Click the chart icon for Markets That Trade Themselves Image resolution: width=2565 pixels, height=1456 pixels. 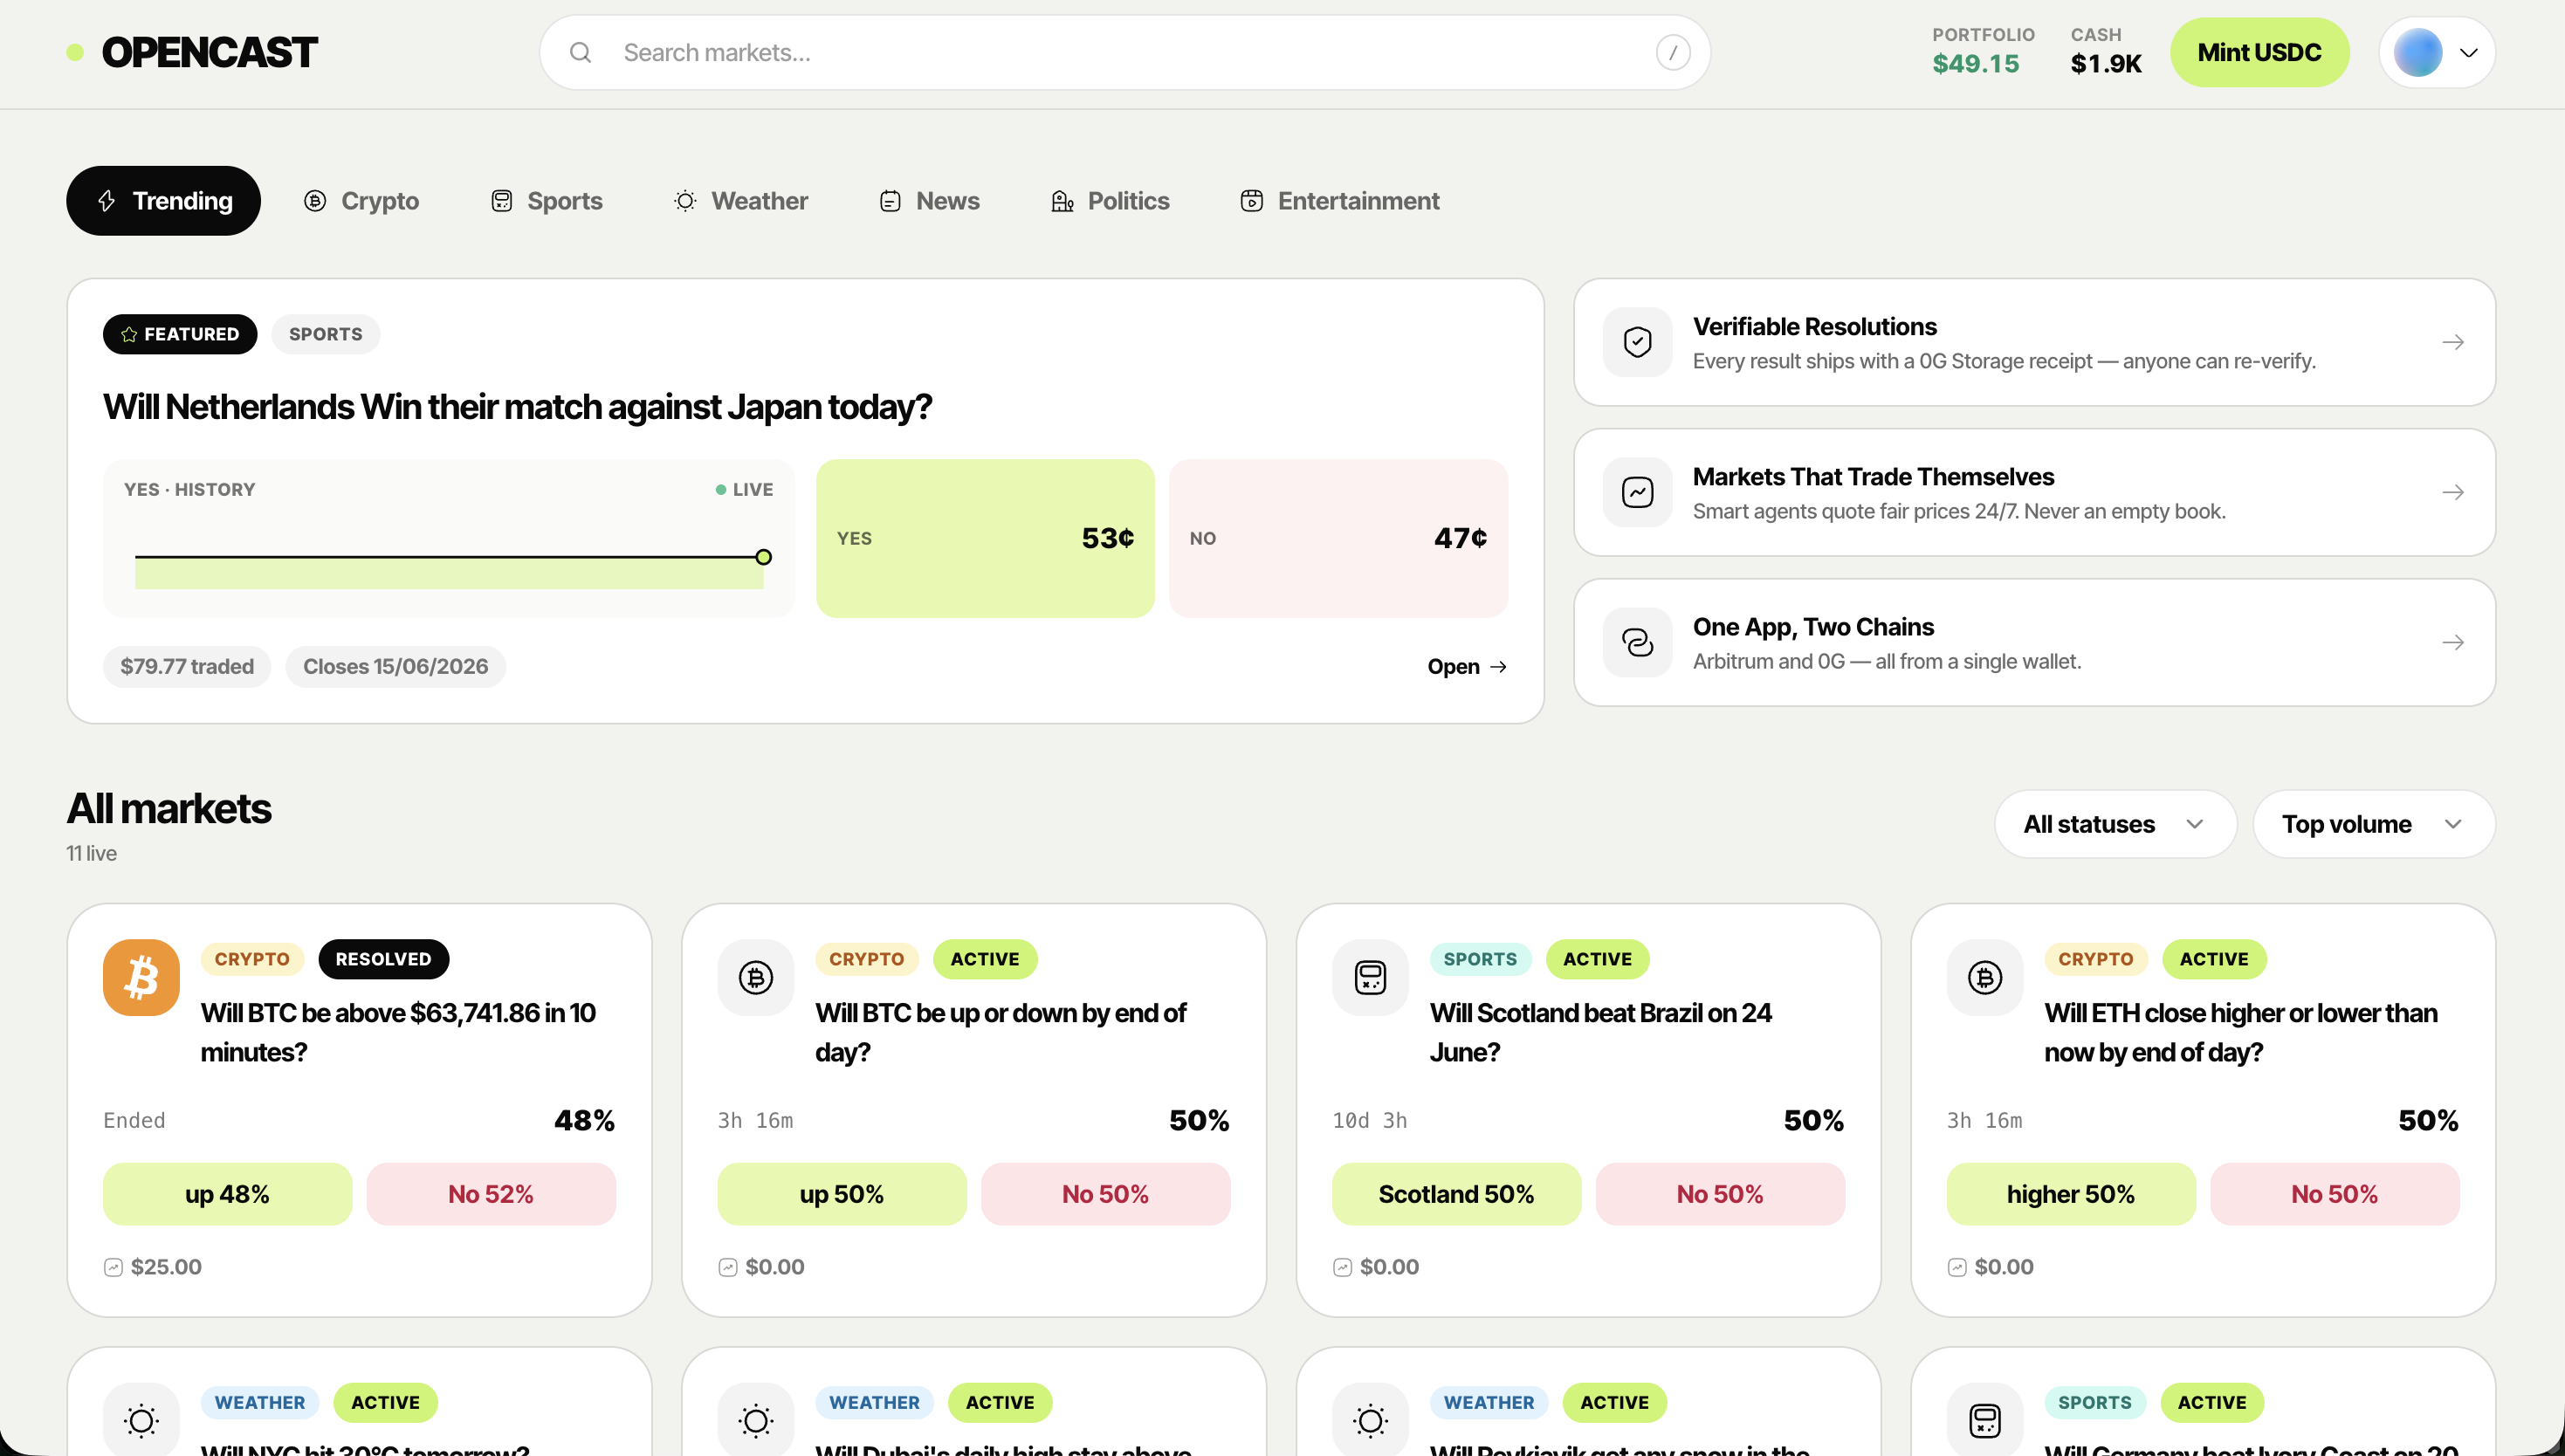click(1638, 492)
